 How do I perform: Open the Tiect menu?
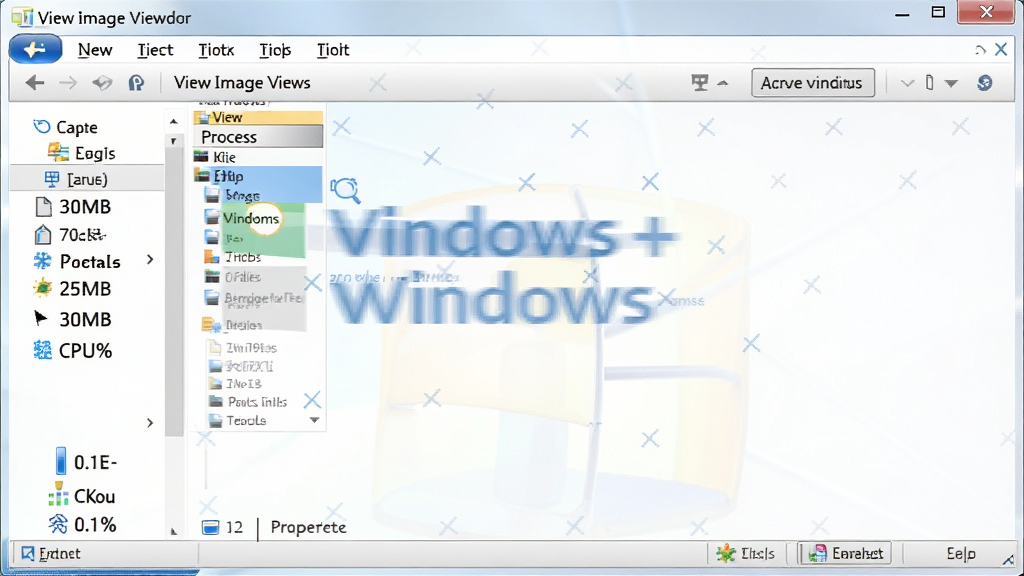point(155,50)
